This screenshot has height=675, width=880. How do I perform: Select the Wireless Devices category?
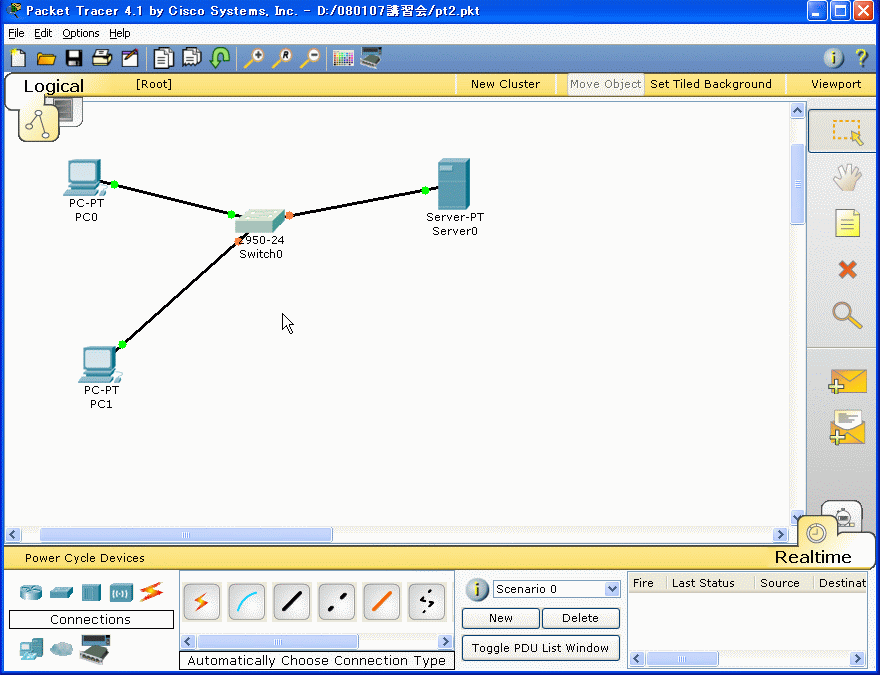121,593
